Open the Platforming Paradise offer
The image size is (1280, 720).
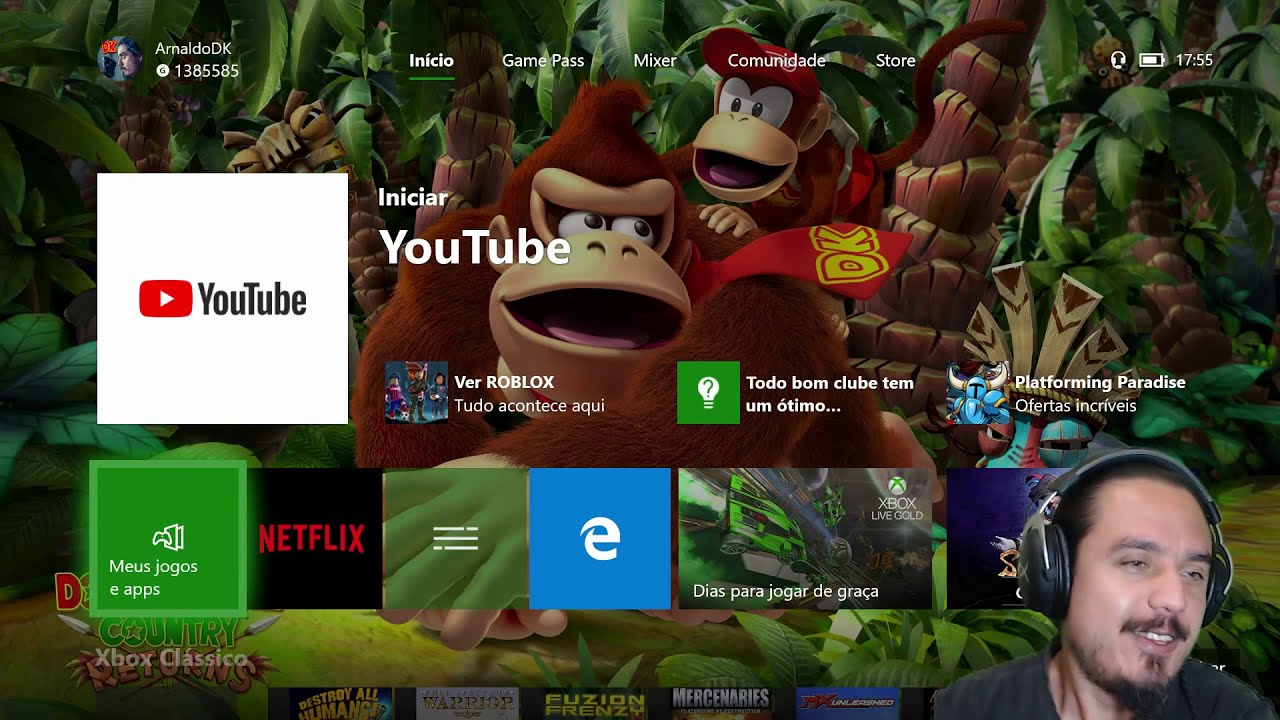[1100, 394]
